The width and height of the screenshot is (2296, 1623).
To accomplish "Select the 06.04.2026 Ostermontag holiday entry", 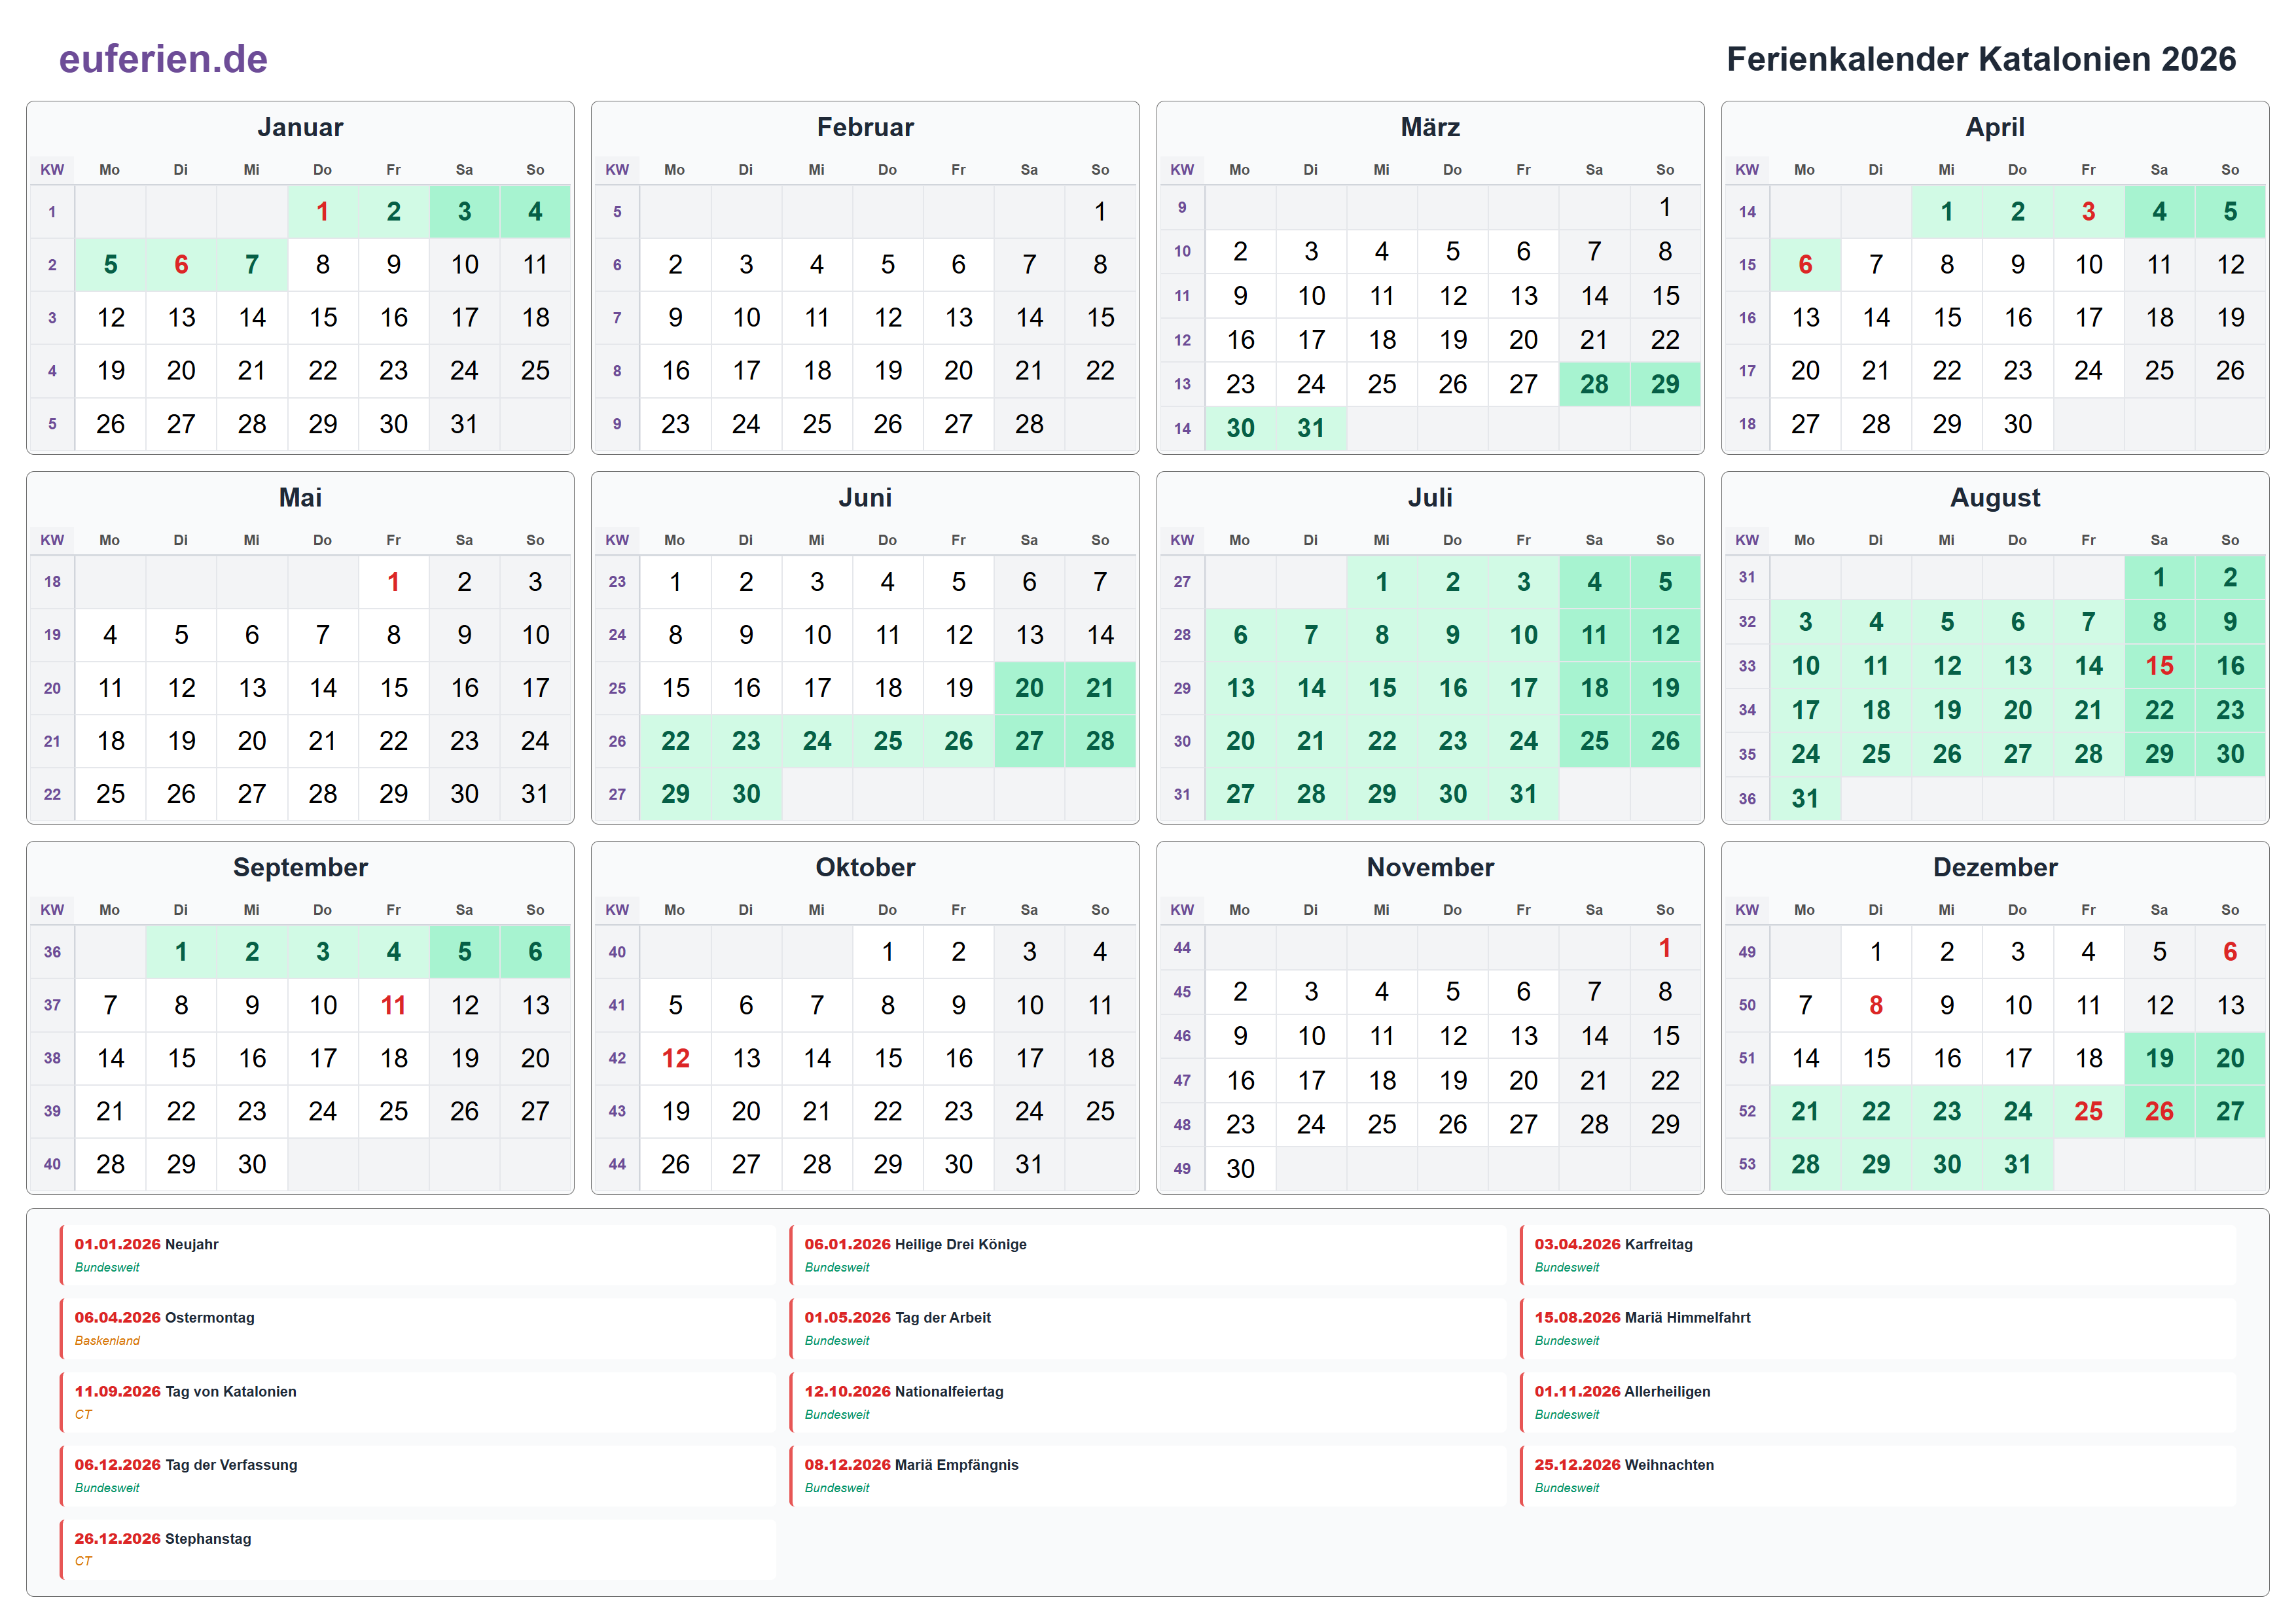I will tap(418, 1328).
